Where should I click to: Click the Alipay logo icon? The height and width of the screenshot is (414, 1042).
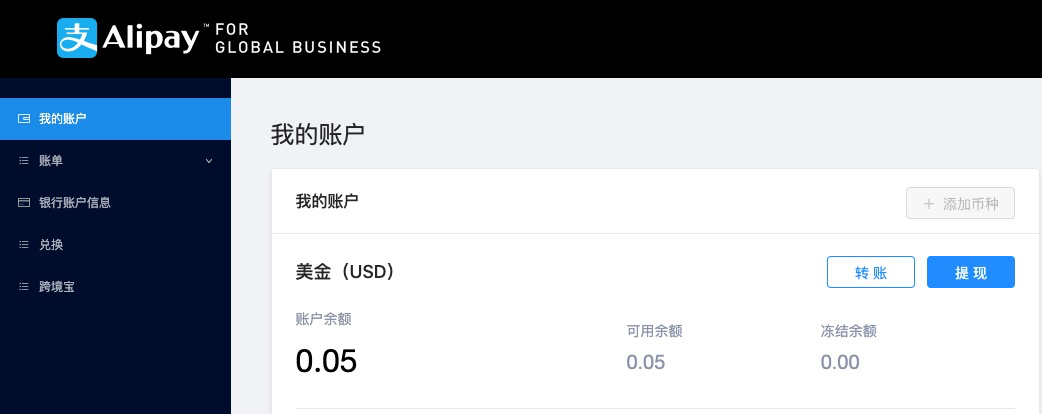click(77, 38)
